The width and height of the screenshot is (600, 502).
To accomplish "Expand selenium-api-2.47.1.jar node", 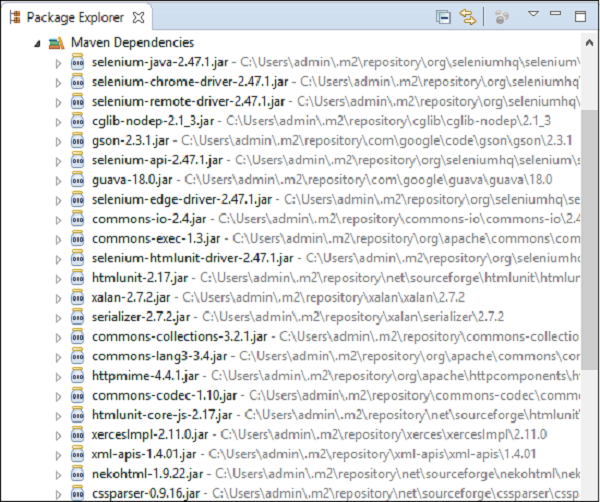I will coord(58,161).
